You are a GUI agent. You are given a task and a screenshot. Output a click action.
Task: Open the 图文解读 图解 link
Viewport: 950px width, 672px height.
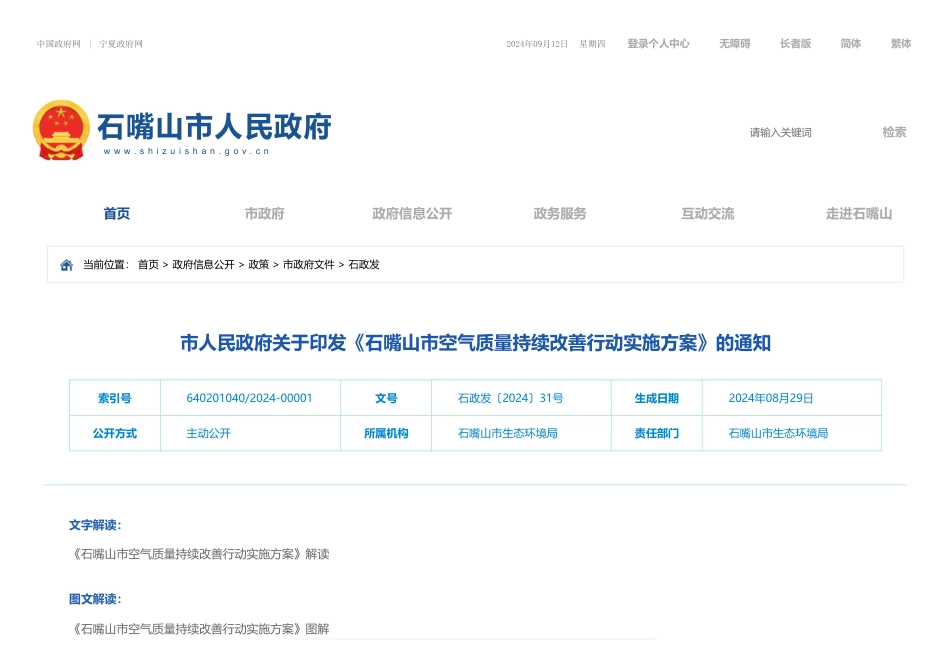[201, 629]
